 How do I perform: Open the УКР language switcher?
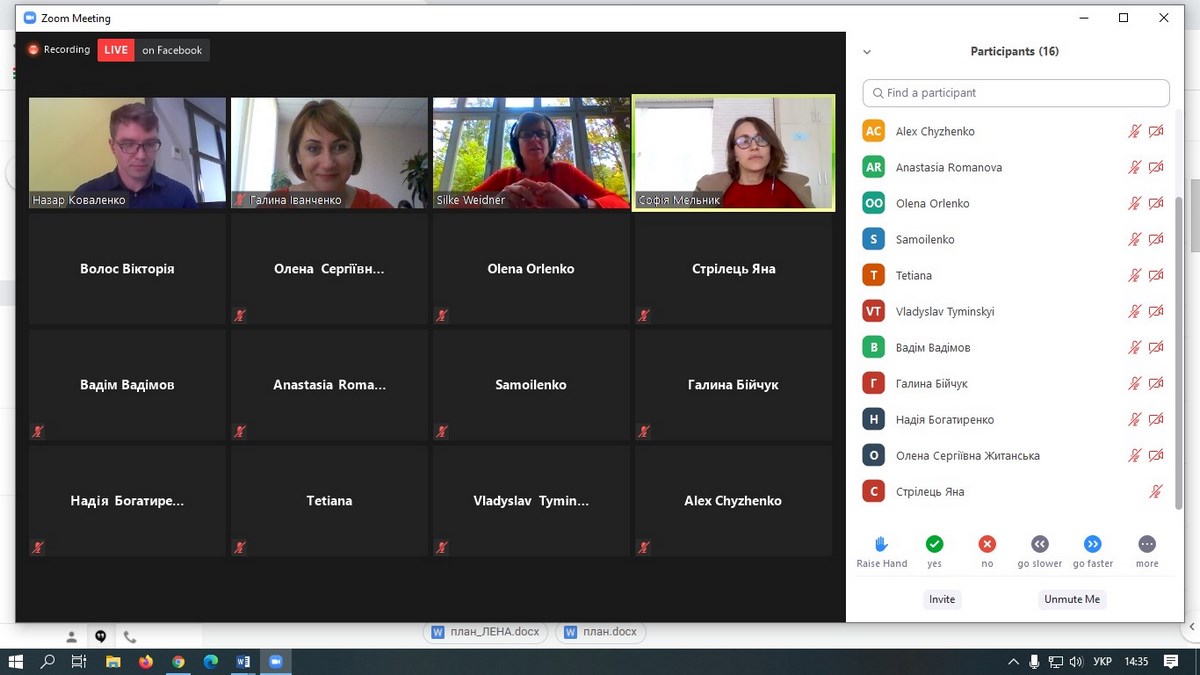[x=1102, y=662]
